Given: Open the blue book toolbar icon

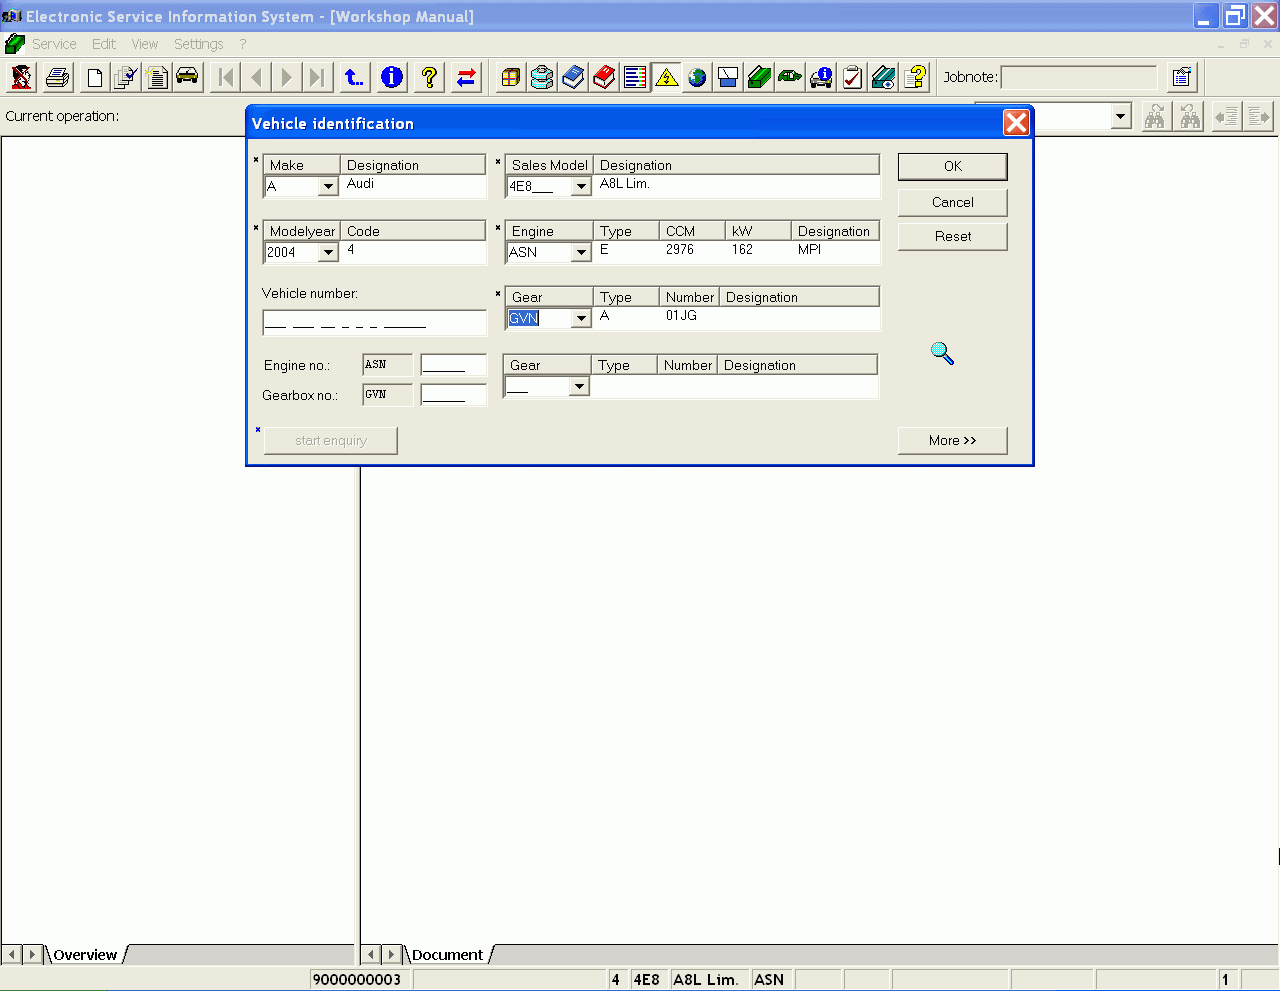Looking at the screenshot, I should (x=573, y=77).
